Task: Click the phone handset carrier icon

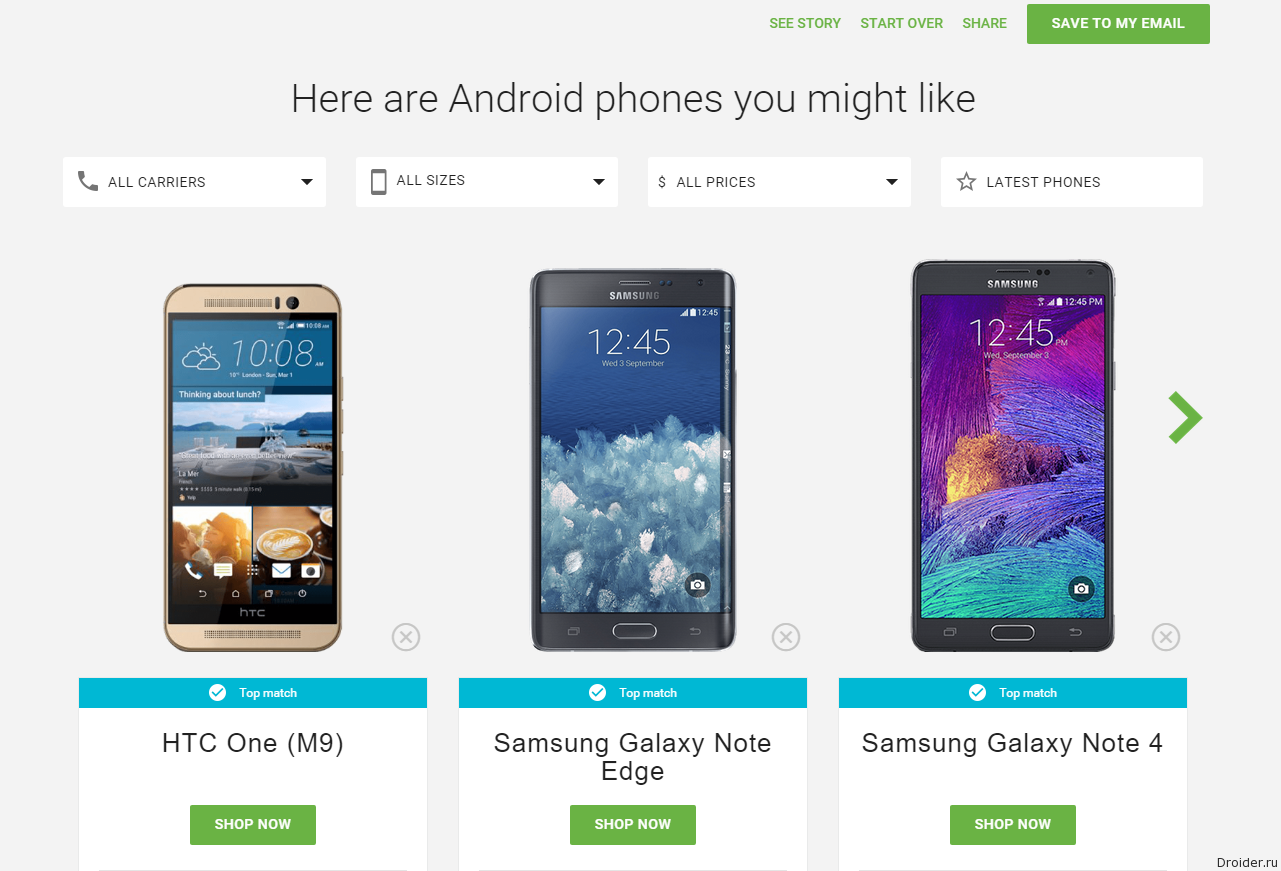Action: click(x=88, y=181)
